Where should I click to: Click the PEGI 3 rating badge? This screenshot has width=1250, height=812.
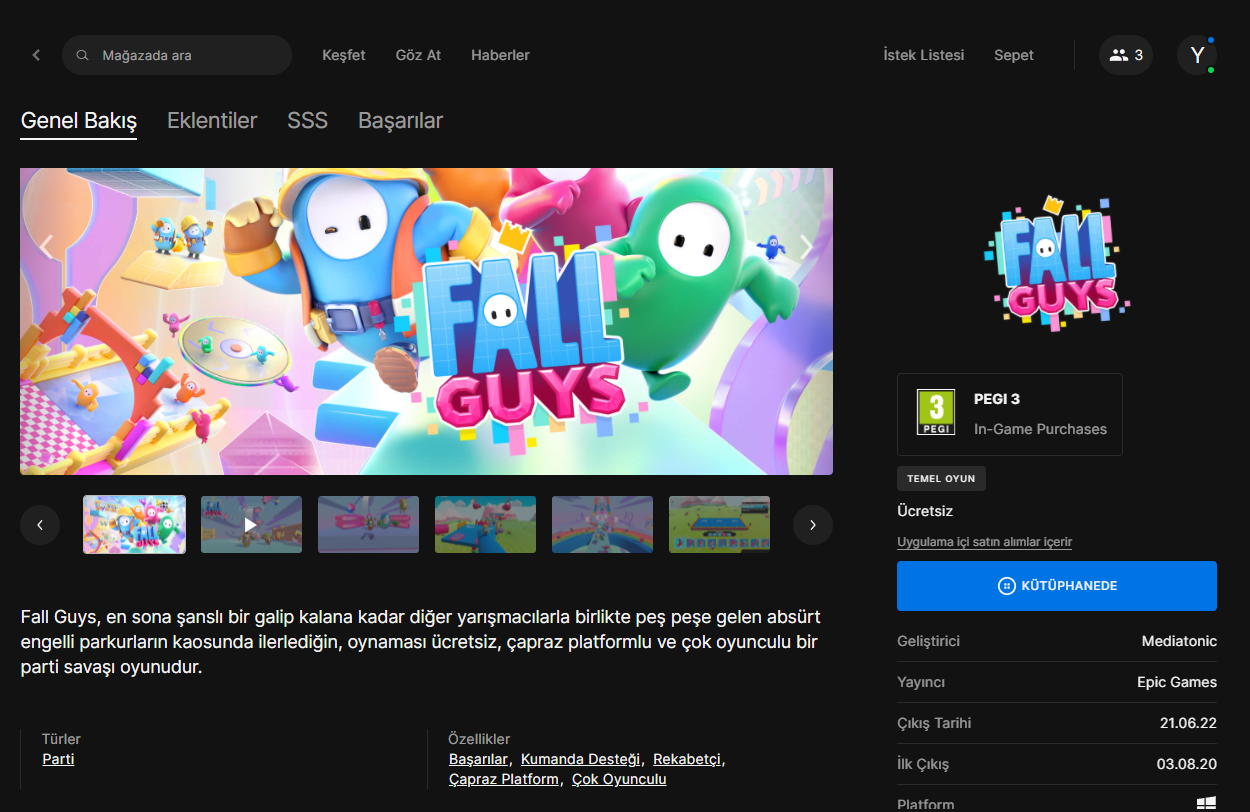pyautogui.click(x=936, y=413)
